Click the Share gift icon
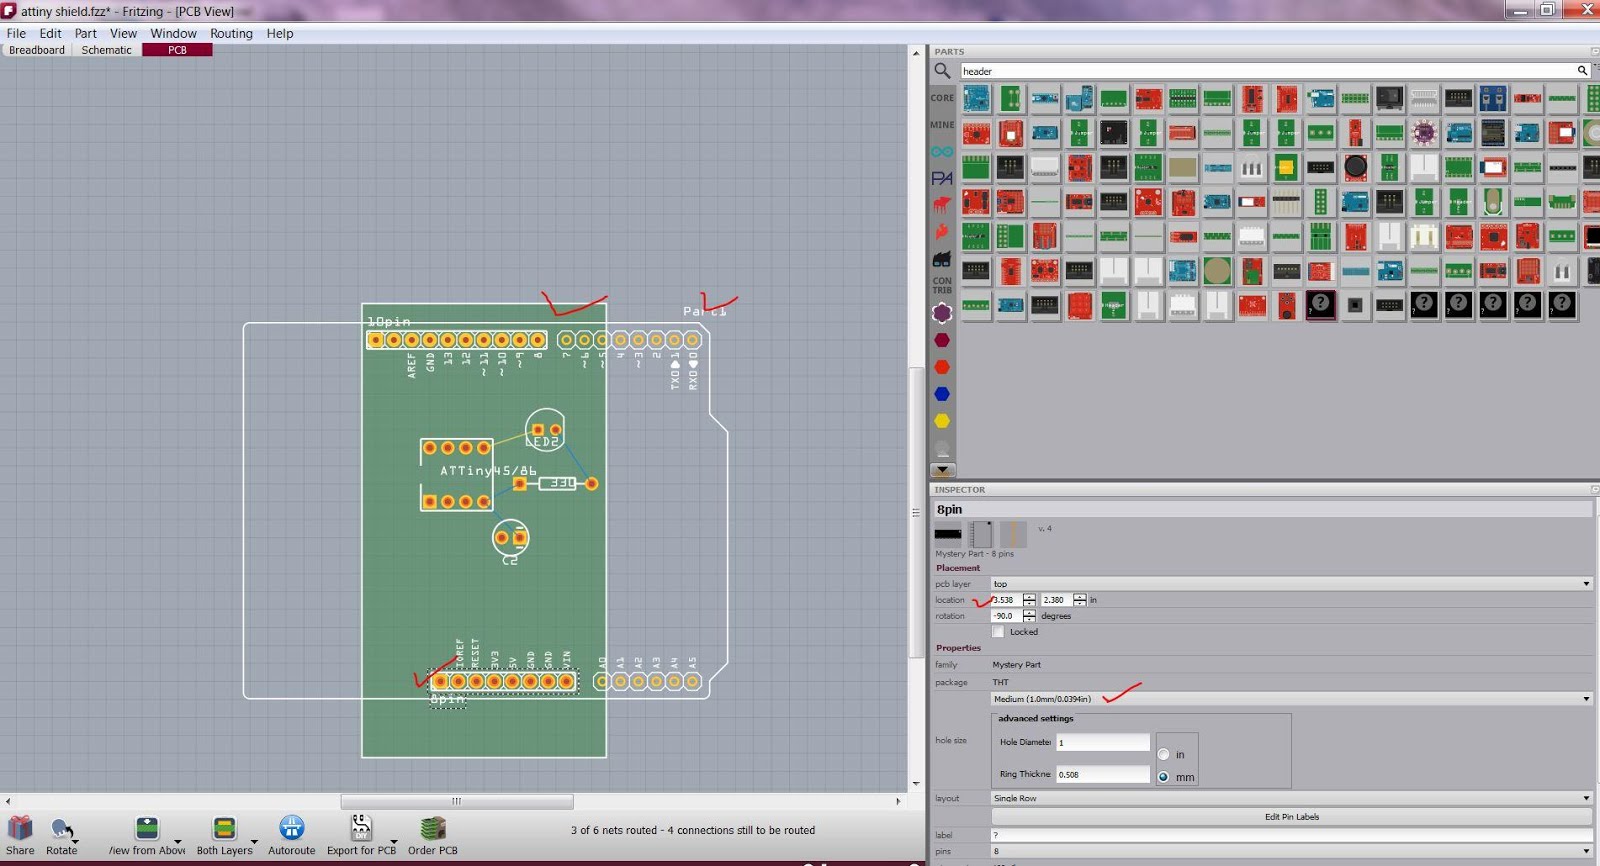1600x866 pixels. (20, 828)
